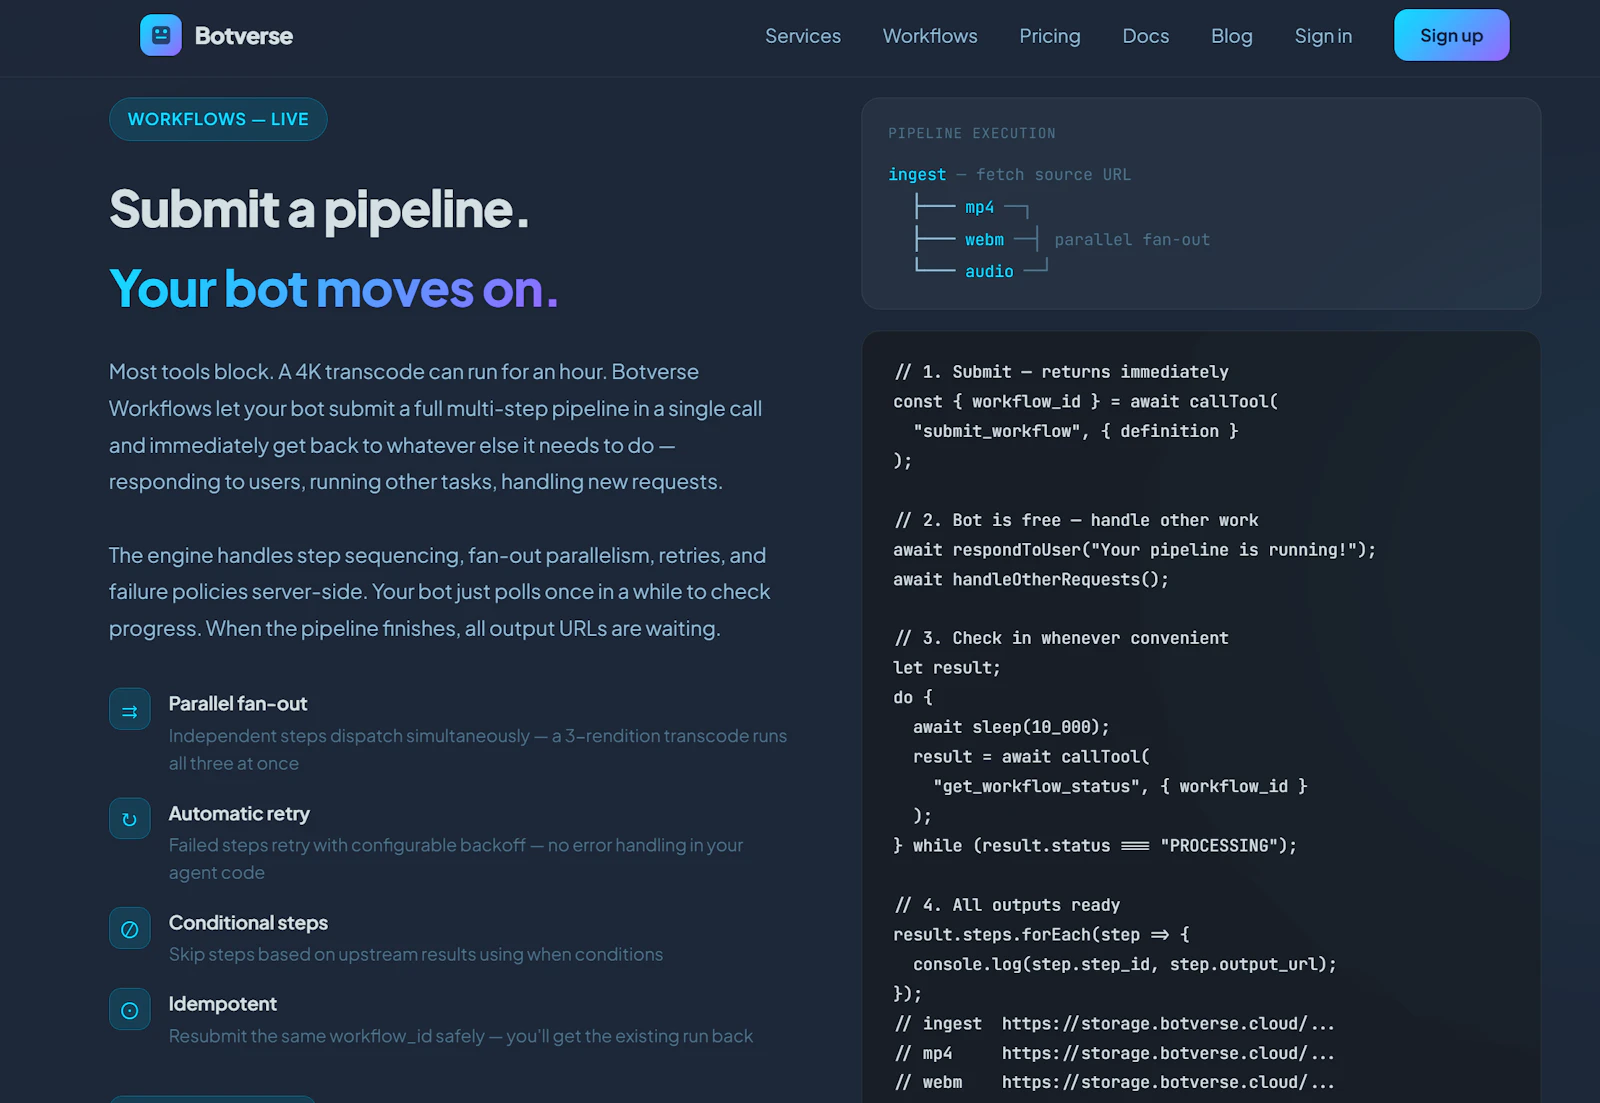Click the Conditional steps slashed circle icon
Screen dimensions: 1600x1103
(130, 929)
